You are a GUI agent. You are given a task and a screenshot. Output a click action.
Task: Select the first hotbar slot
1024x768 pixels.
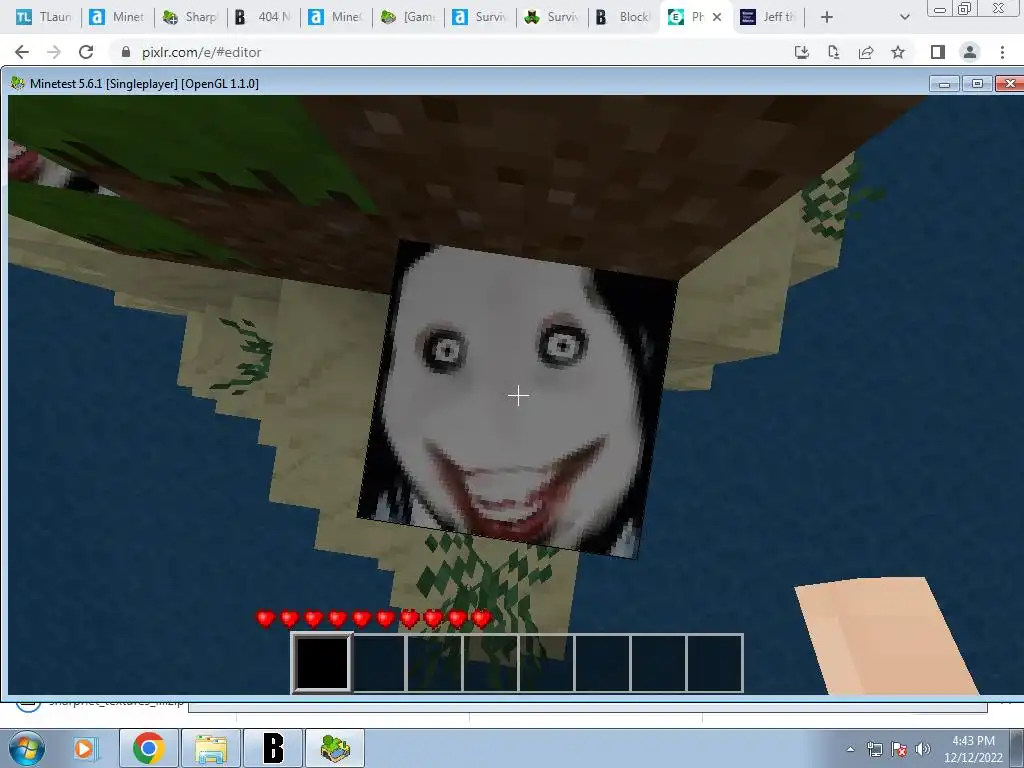321,662
